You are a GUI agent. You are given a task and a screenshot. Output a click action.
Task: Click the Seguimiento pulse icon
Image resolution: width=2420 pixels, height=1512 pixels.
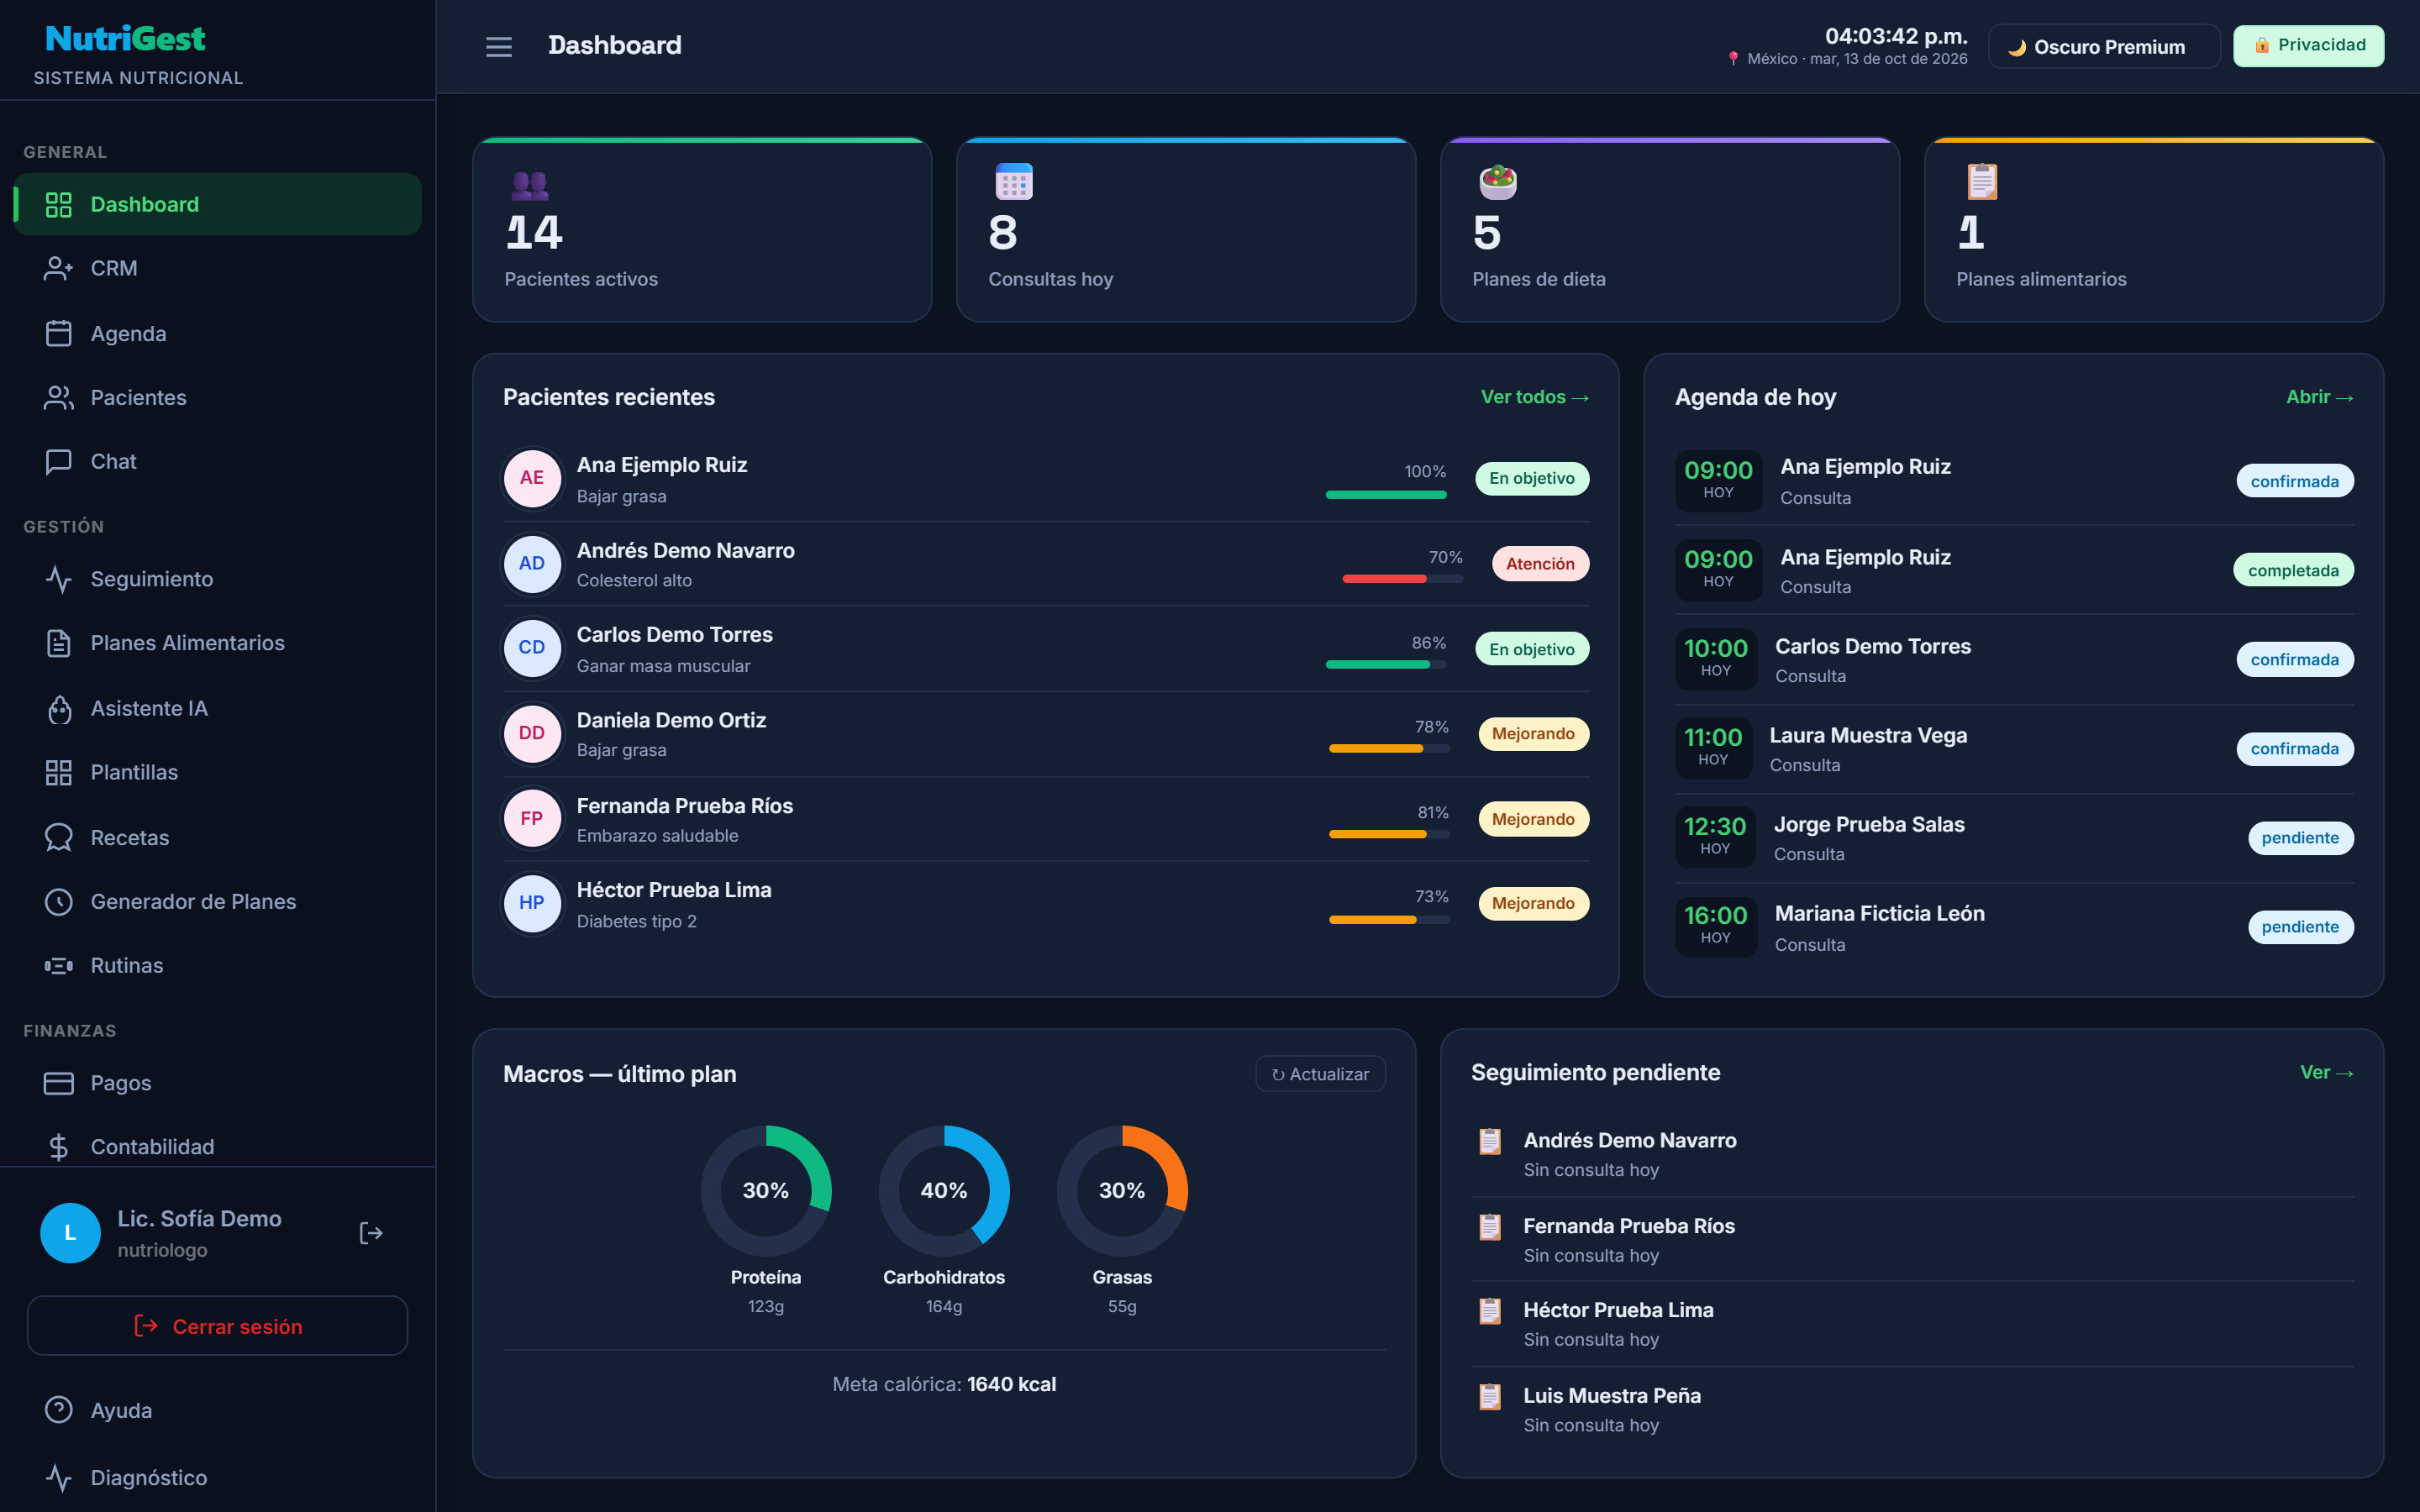pyautogui.click(x=58, y=579)
